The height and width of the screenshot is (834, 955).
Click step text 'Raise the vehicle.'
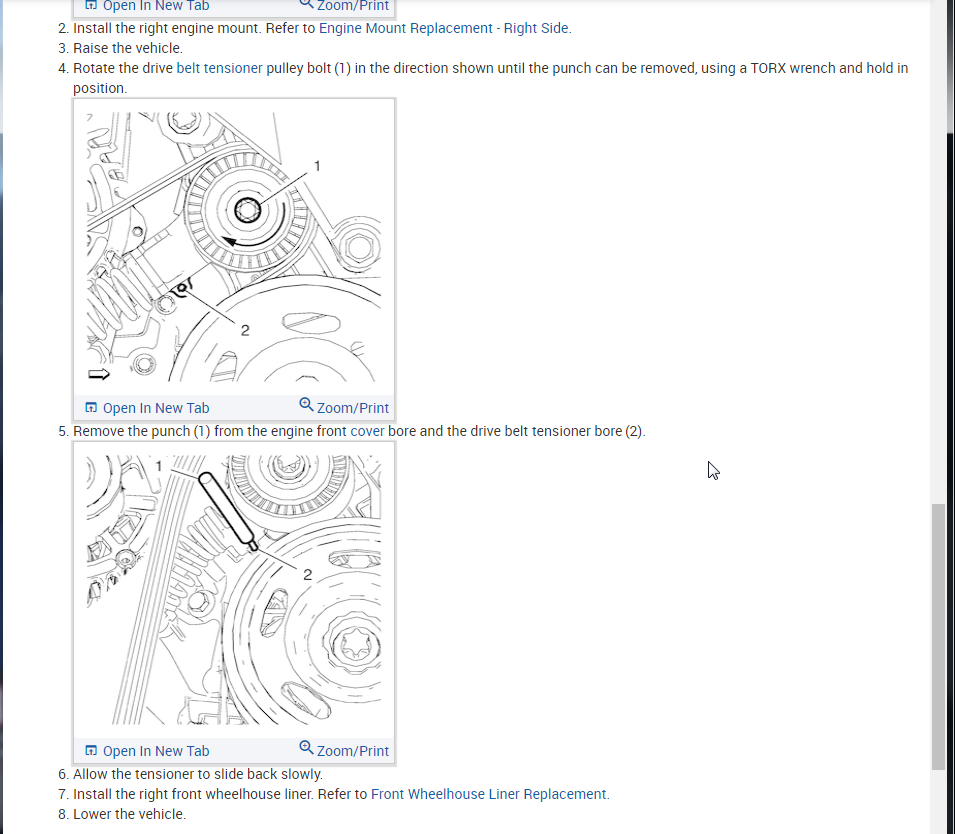coord(127,48)
